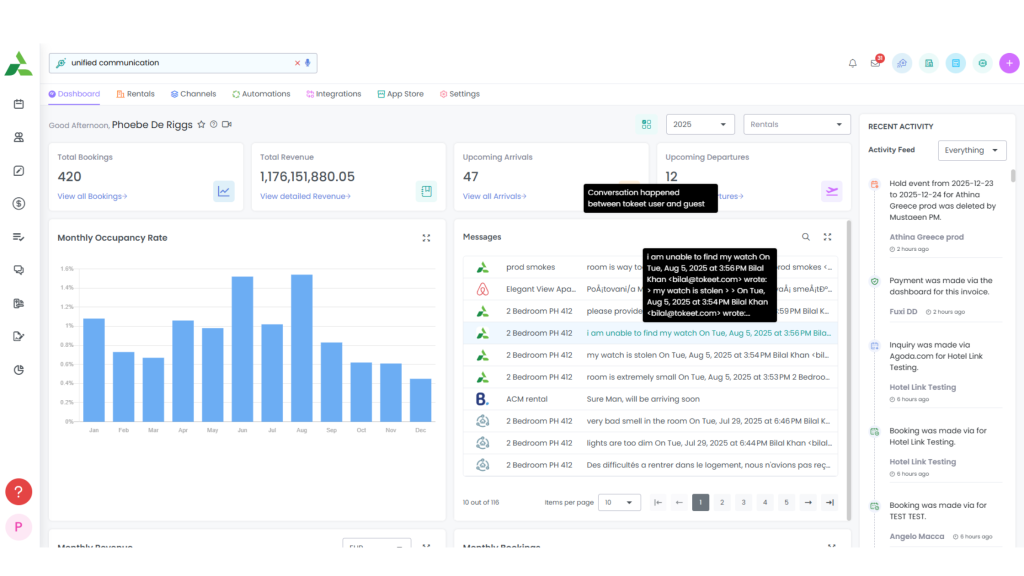1024x576 pixels.
Task: Open the notification bell
Action: pyautogui.click(x=852, y=63)
